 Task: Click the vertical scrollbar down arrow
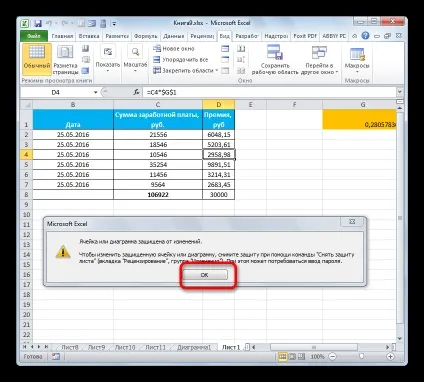[400, 339]
